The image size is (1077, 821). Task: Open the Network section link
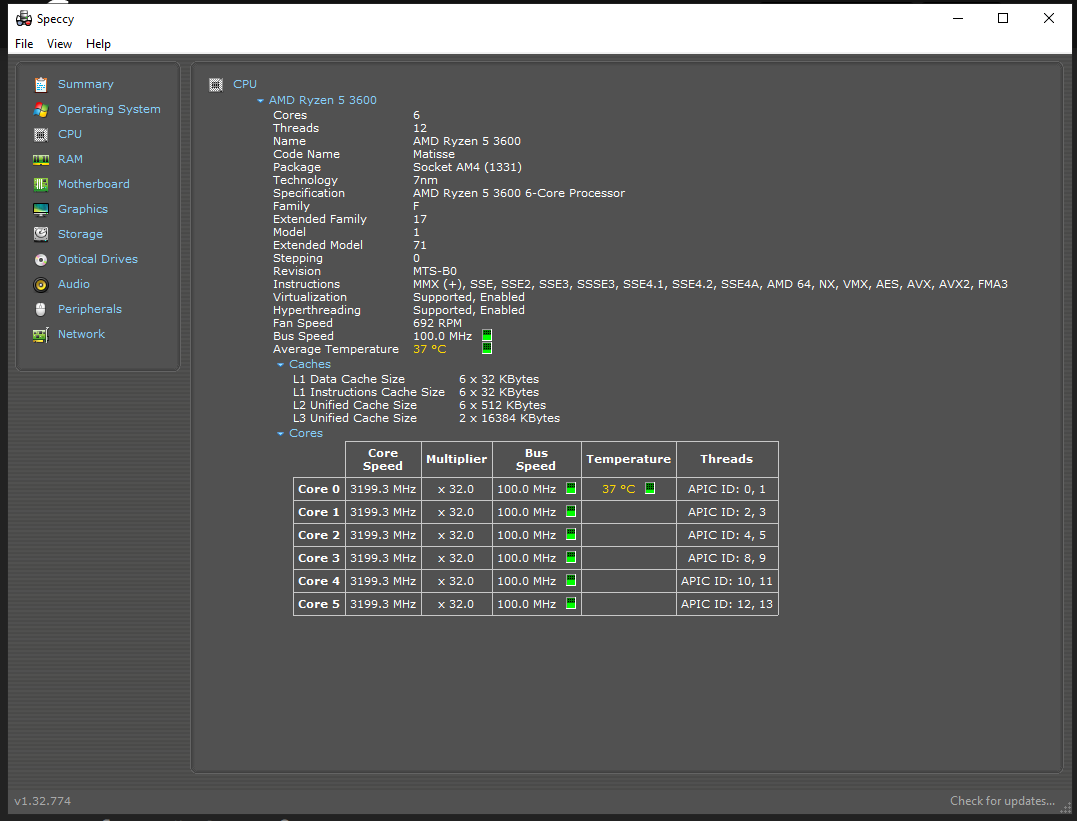point(81,334)
